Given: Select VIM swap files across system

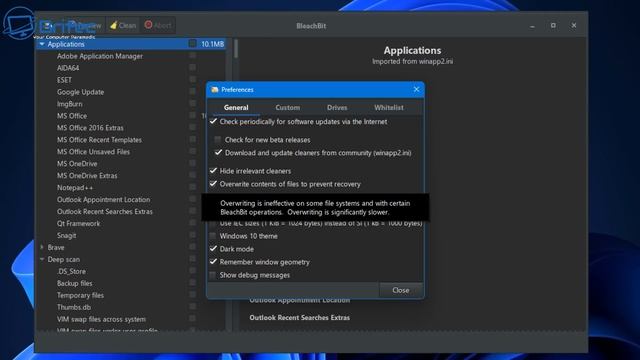Looking at the screenshot, I should click(101, 319).
